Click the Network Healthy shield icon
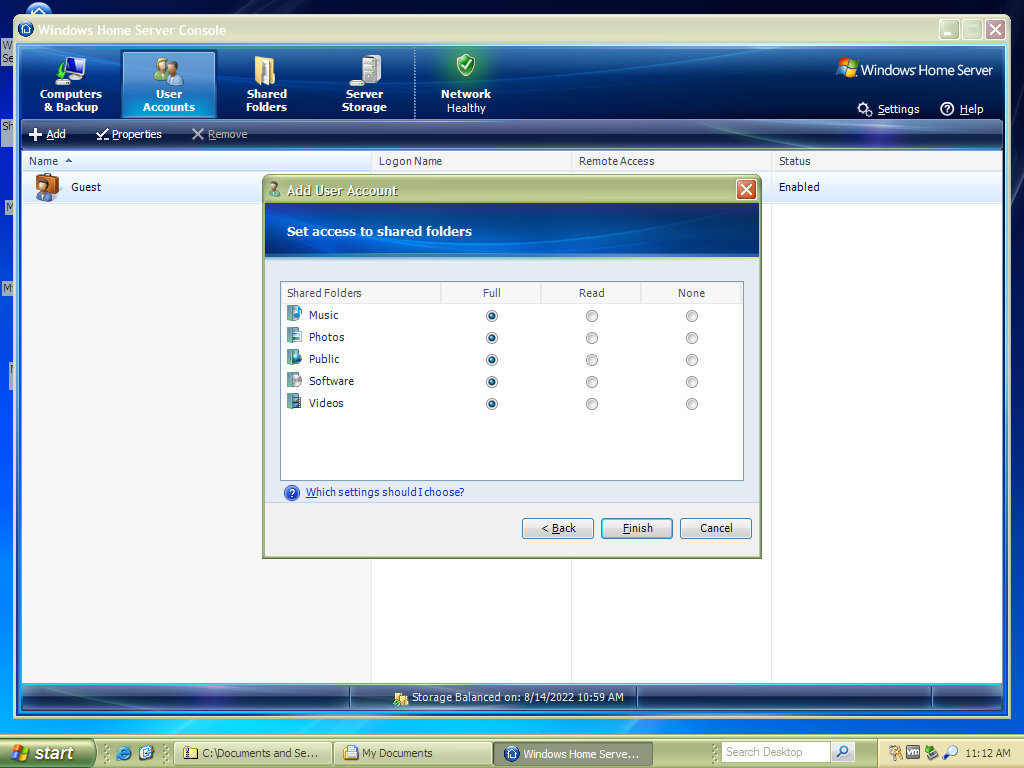 point(466,66)
